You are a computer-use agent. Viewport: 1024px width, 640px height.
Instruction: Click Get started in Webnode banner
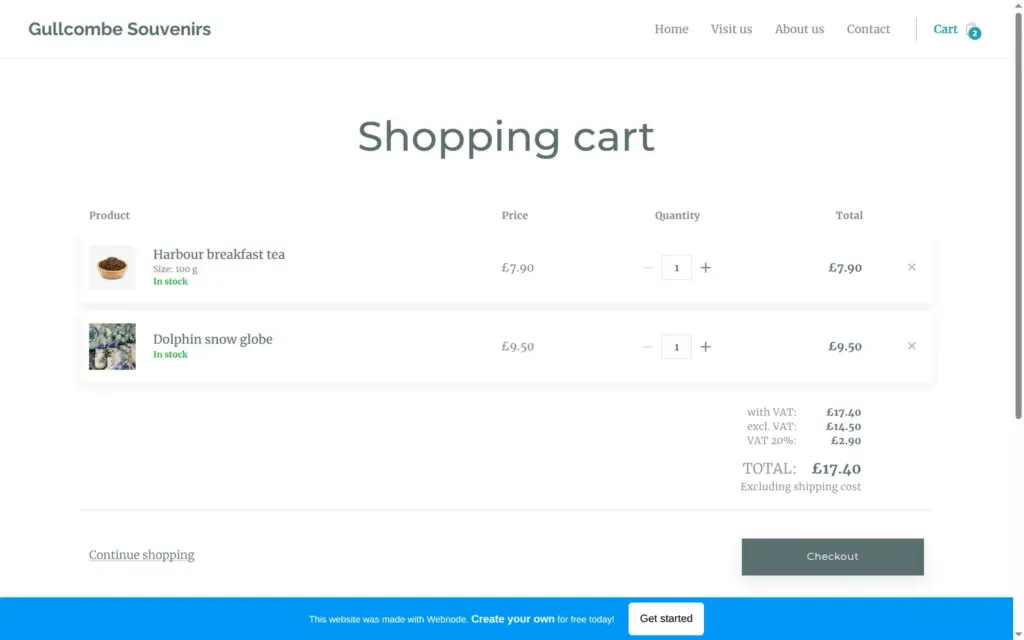(666, 618)
